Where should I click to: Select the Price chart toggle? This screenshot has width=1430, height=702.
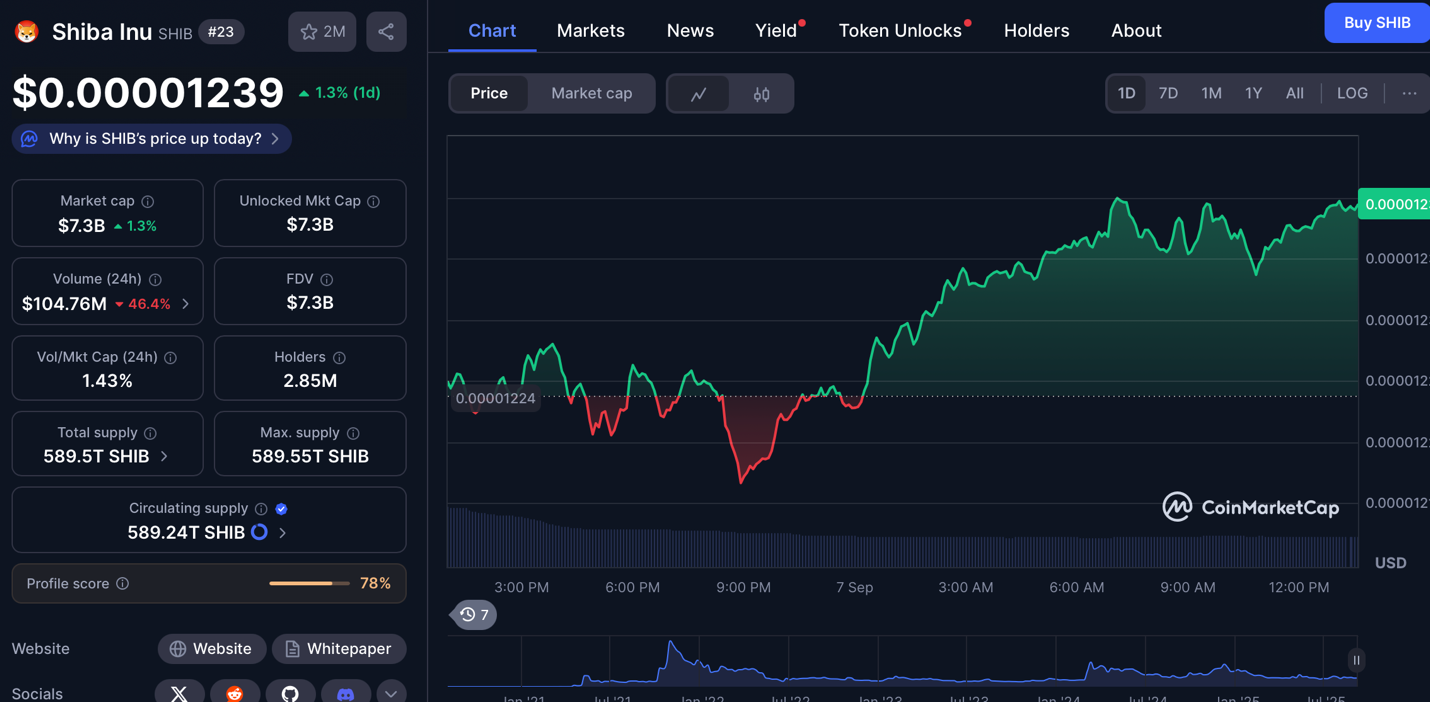(489, 93)
